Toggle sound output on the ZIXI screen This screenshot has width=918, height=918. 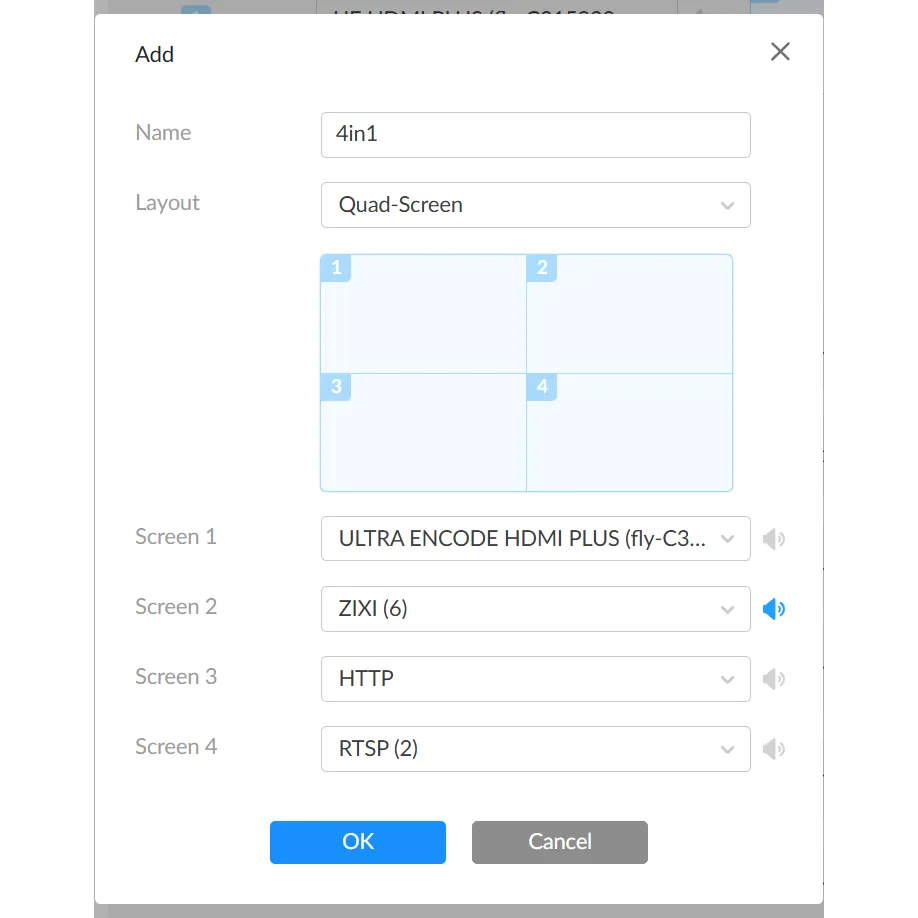(774, 608)
